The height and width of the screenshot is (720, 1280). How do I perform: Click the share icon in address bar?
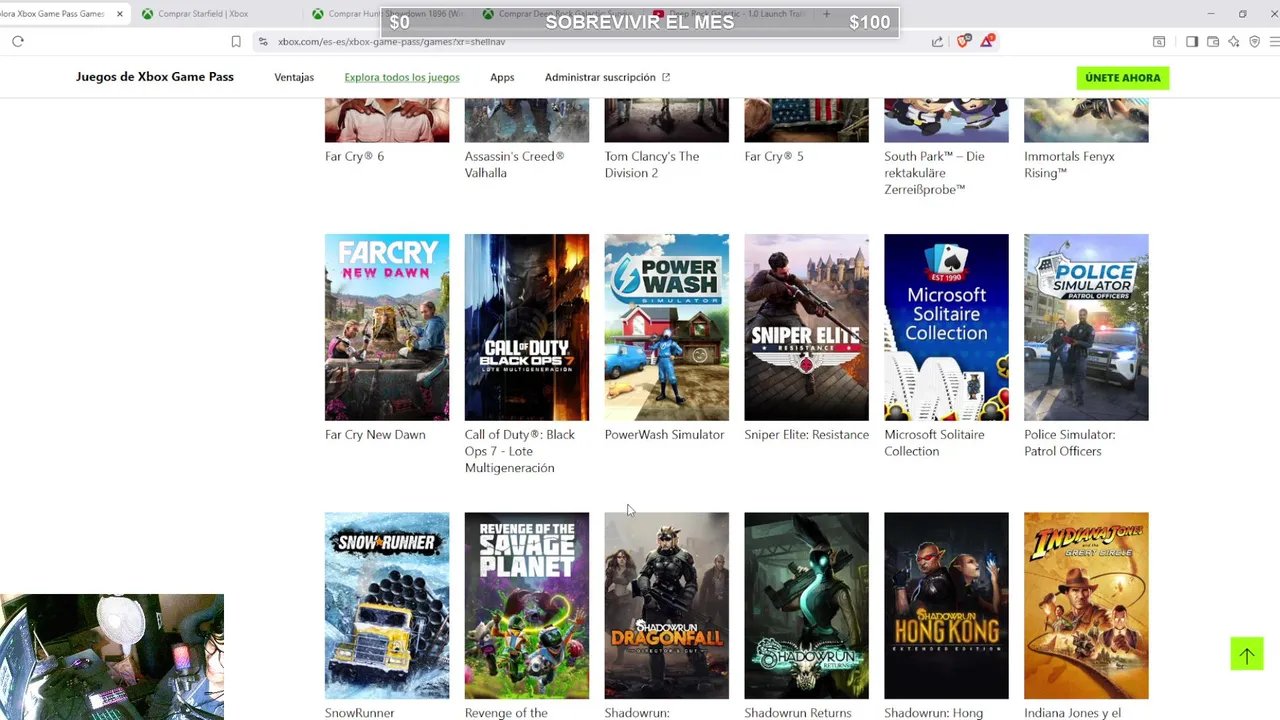point(937,41)
